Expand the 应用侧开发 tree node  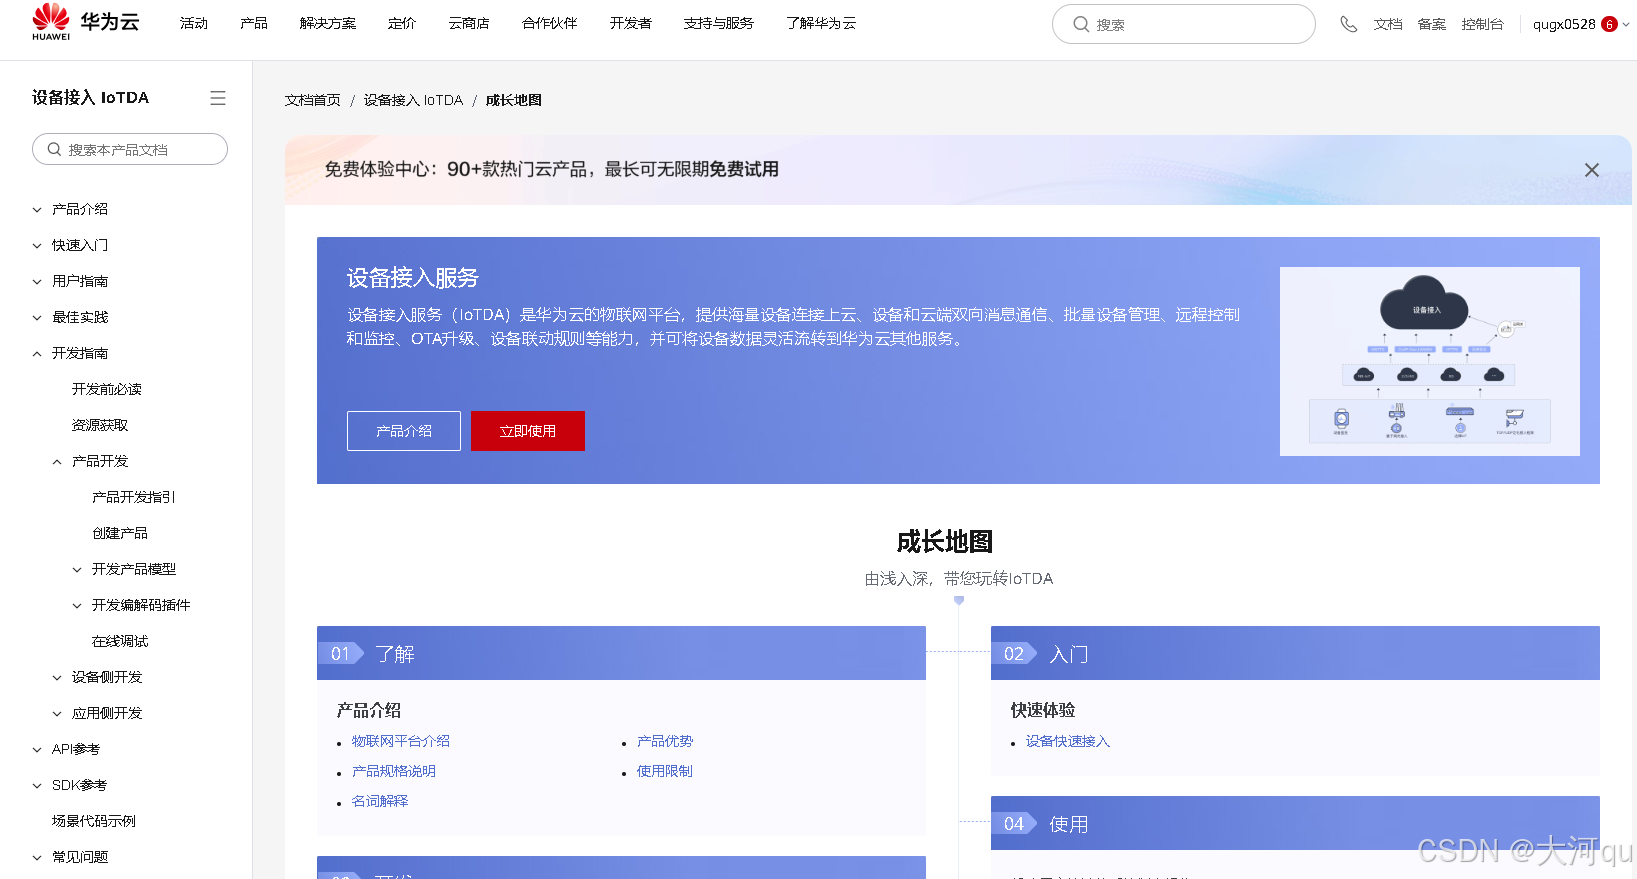(57, 714)
